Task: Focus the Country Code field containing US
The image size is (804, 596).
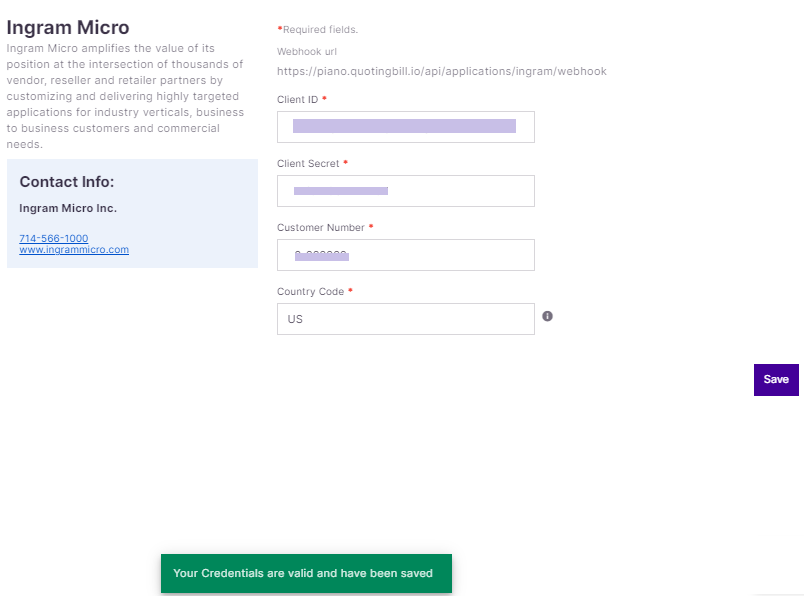Action: tap(406, 319)
